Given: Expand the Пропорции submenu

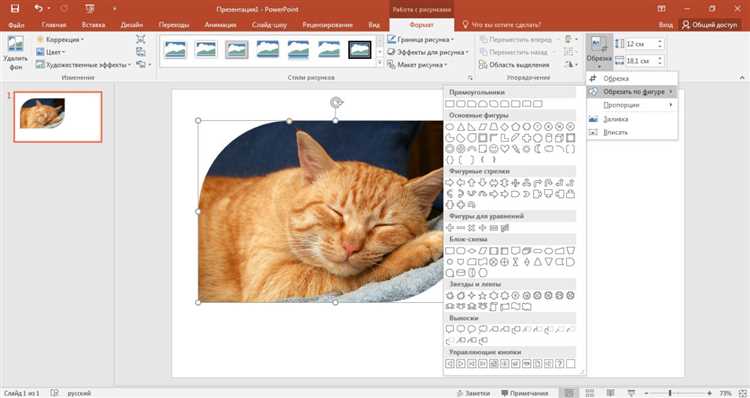Looking at the screenshot, I should pyautogui.click(x=632, y=105).
